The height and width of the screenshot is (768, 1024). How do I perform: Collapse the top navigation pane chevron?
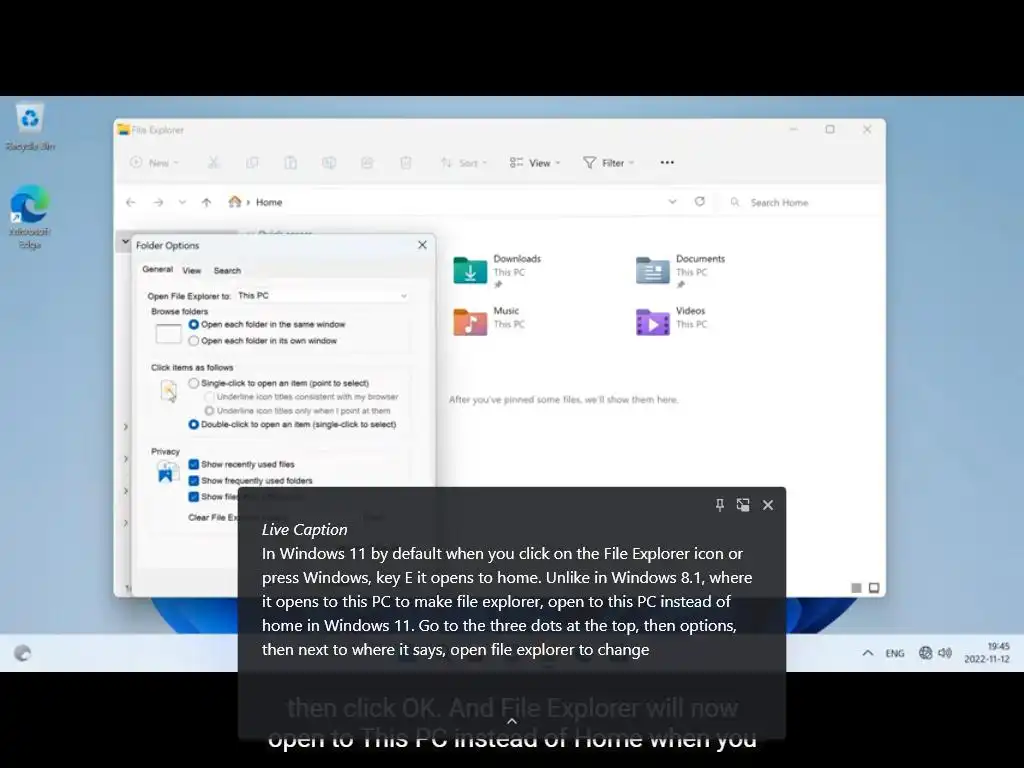[x=125, y=242]
